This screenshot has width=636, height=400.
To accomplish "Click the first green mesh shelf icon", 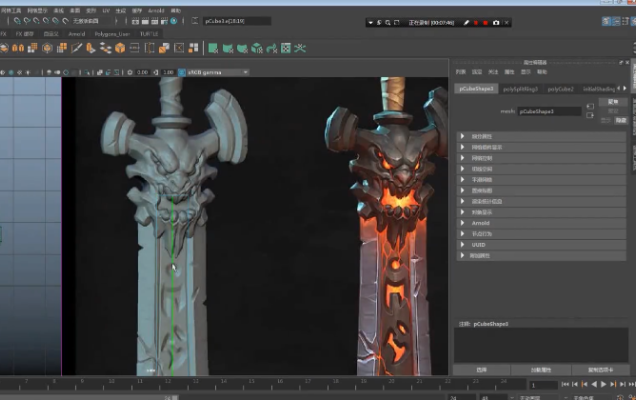I will coord(213,47).
